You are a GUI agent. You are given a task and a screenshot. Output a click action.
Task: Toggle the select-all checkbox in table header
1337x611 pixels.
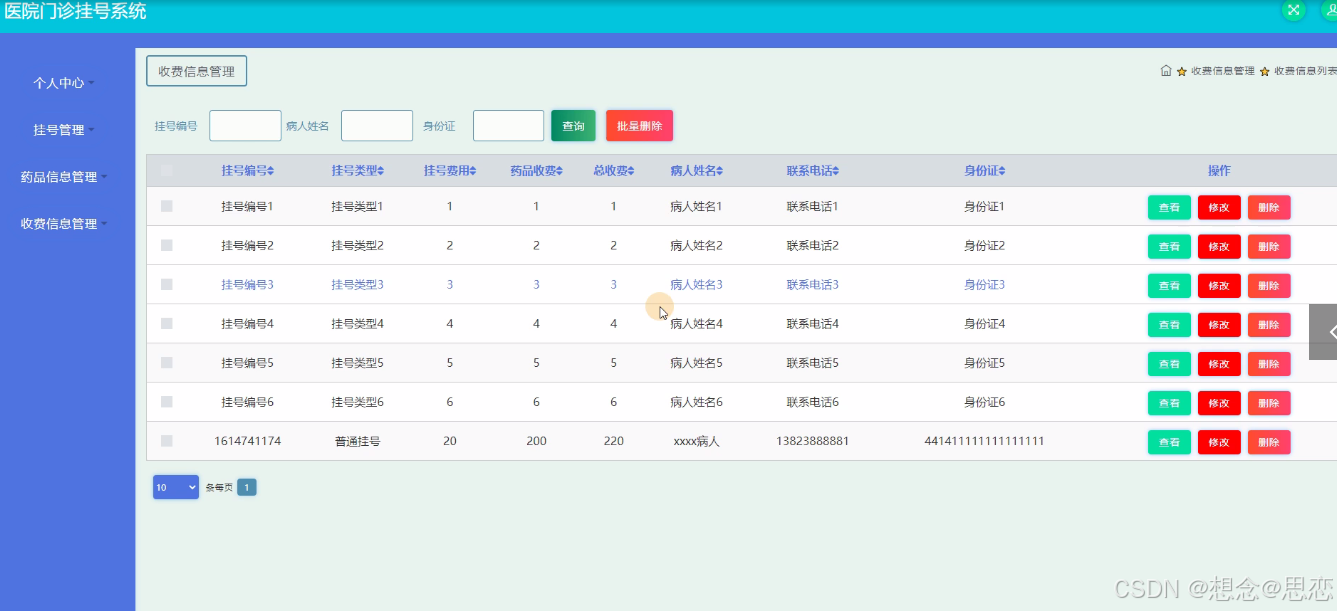(x=167, y=171)
